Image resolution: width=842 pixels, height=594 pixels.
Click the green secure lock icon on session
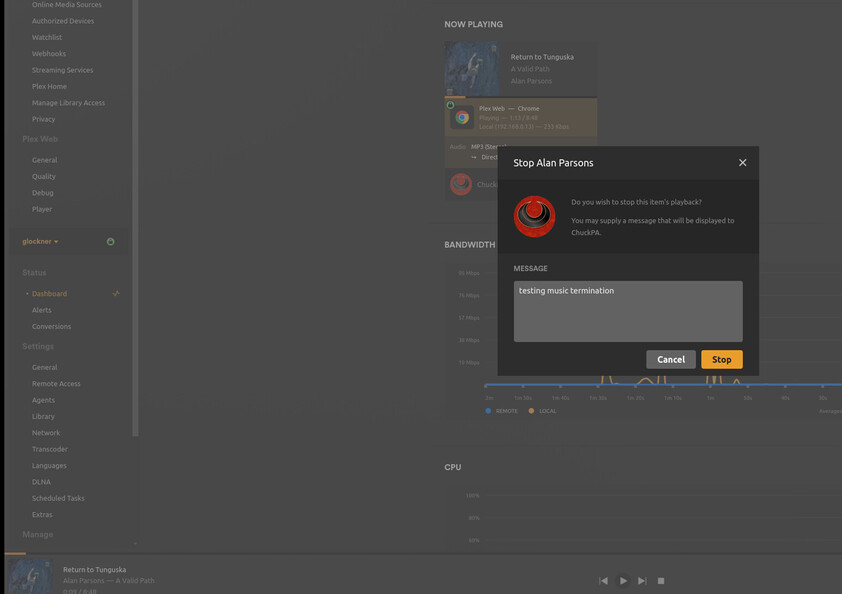[451, 105]
